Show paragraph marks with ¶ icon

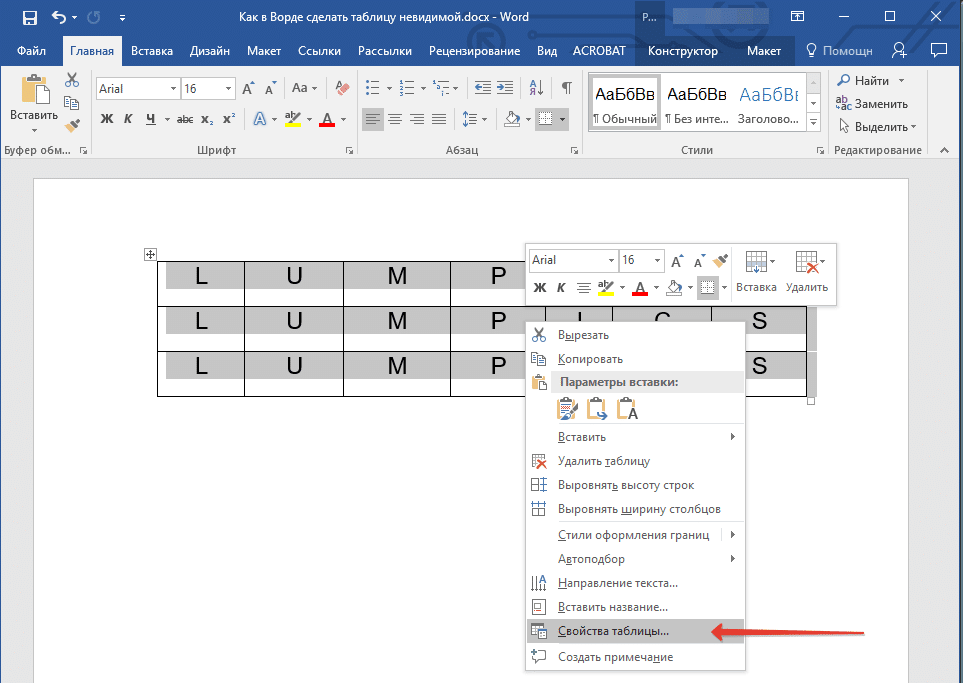pos(567,87)
